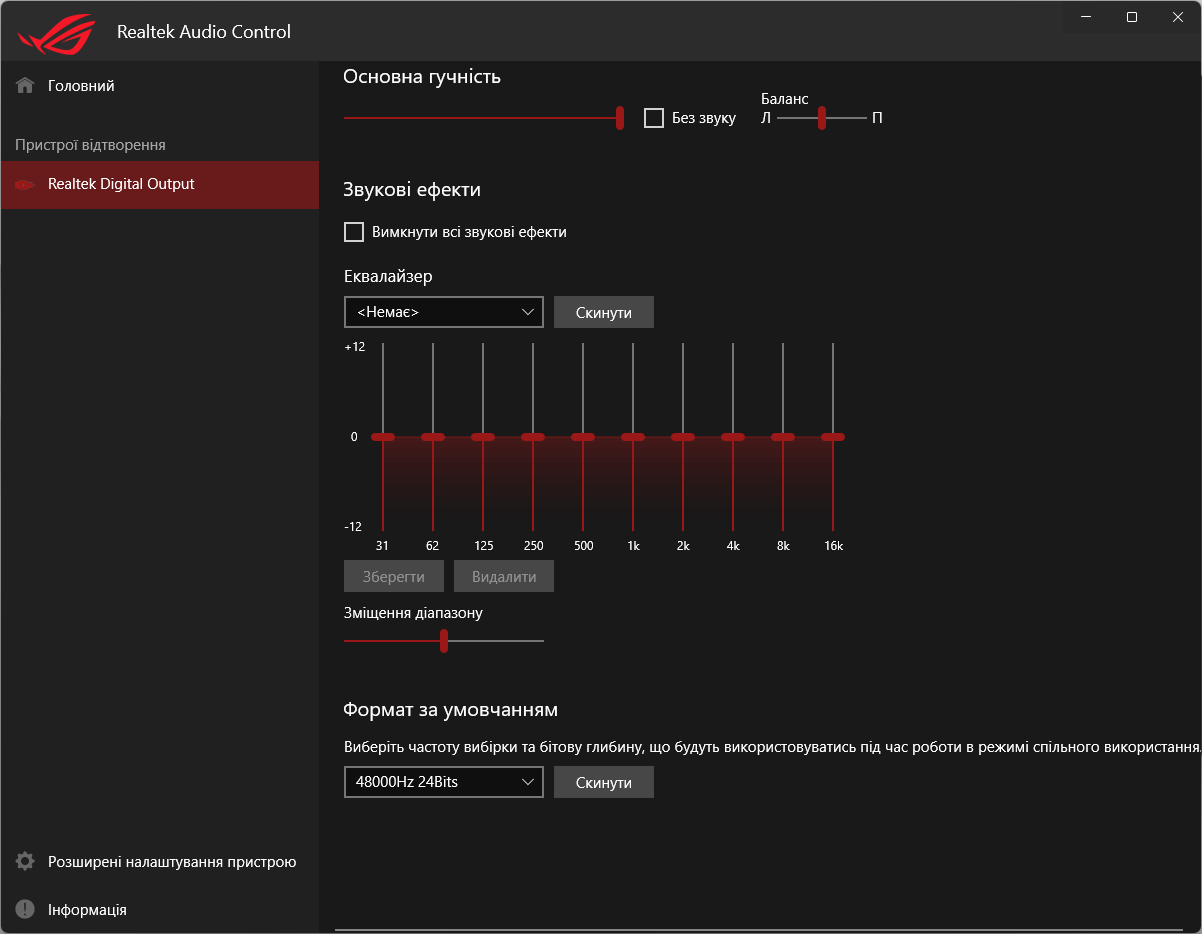Check 'Вимкнути всі звукові ефекти'
1202x934 pixels.
[x=354, y=231]
